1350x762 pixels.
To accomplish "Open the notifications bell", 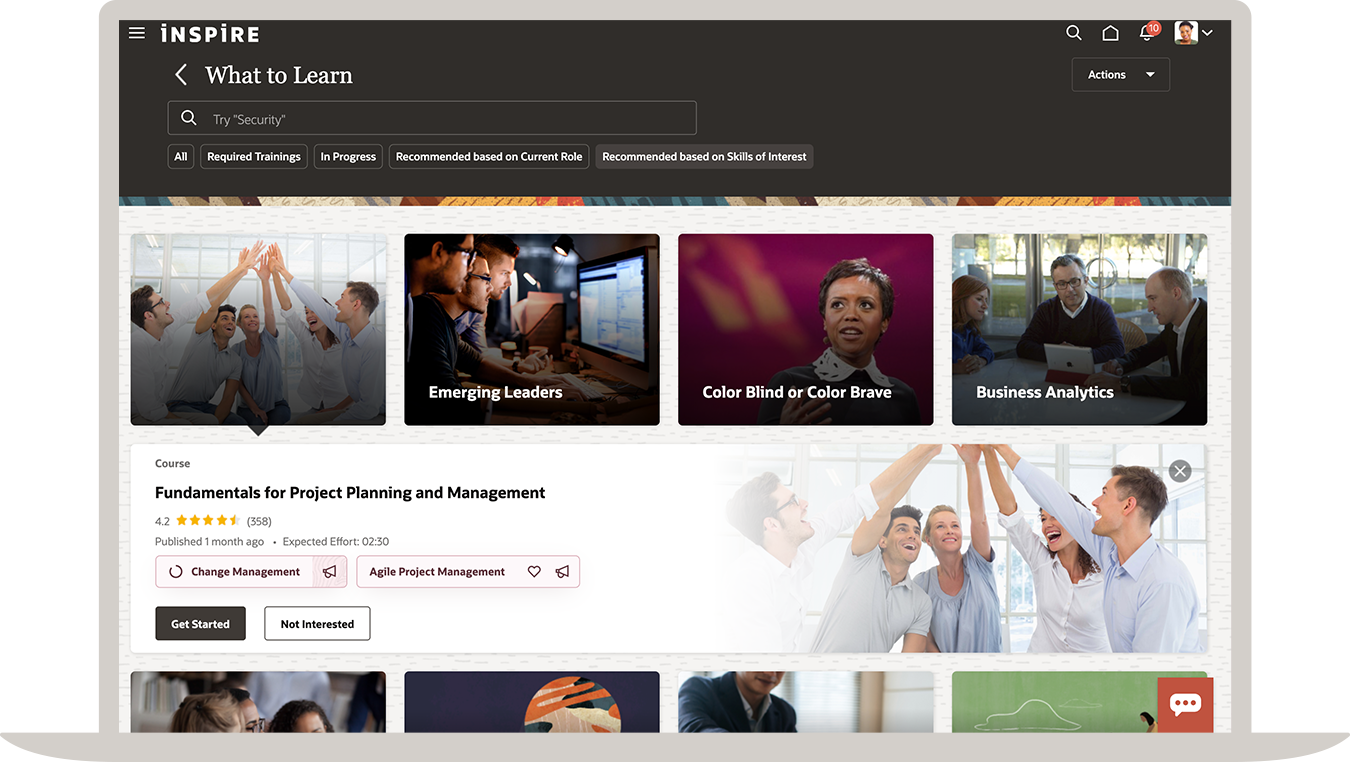I will click(x=1147, y=33).
